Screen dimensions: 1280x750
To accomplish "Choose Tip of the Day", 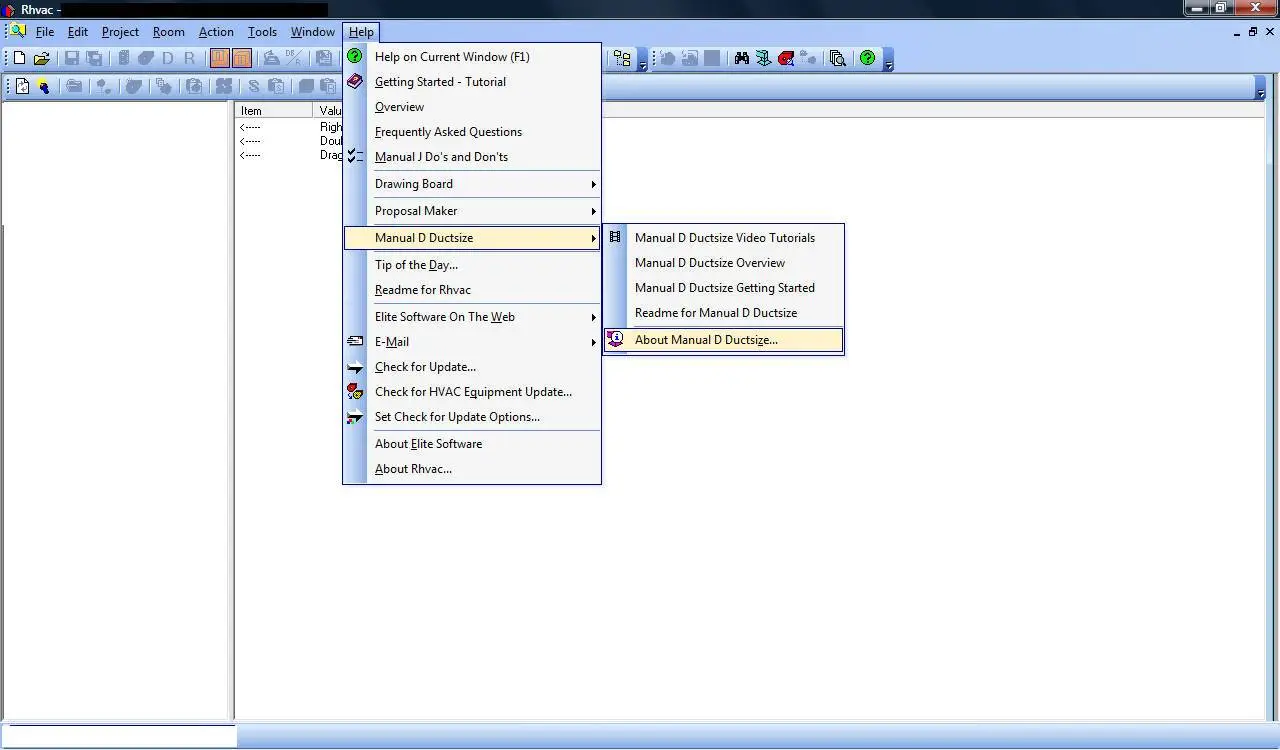I will [416, 265].
